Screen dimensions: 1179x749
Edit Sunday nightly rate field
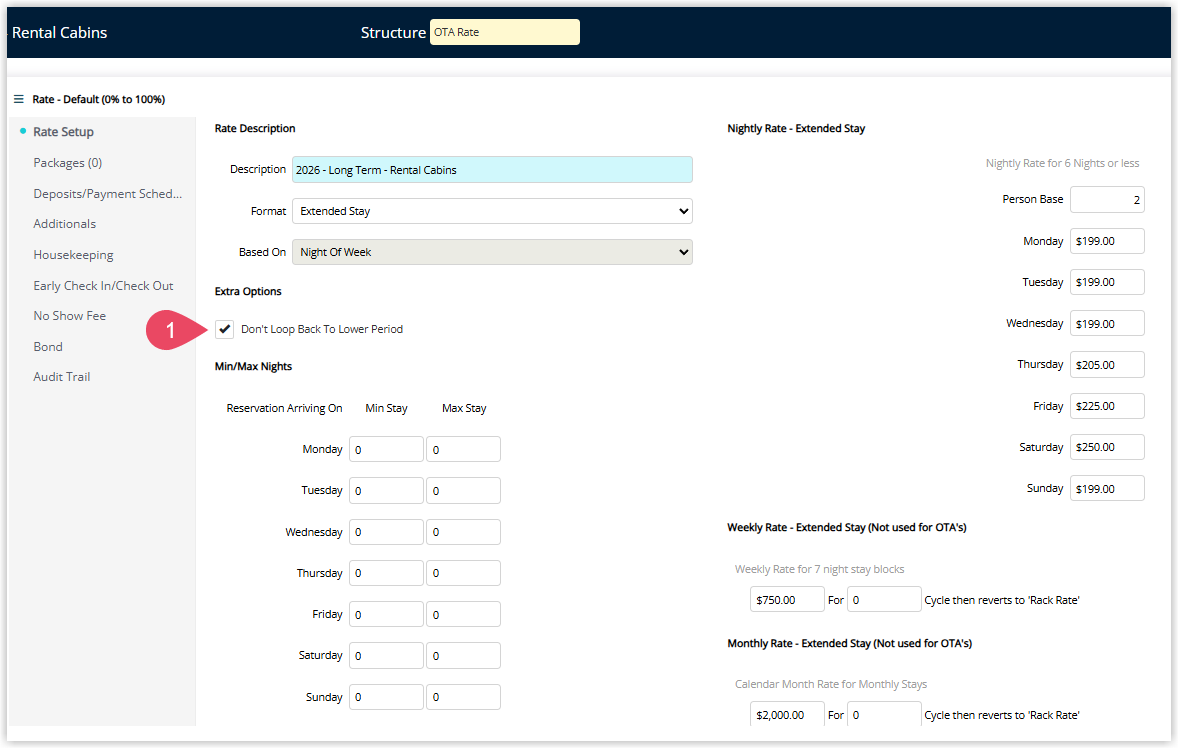1107,488
